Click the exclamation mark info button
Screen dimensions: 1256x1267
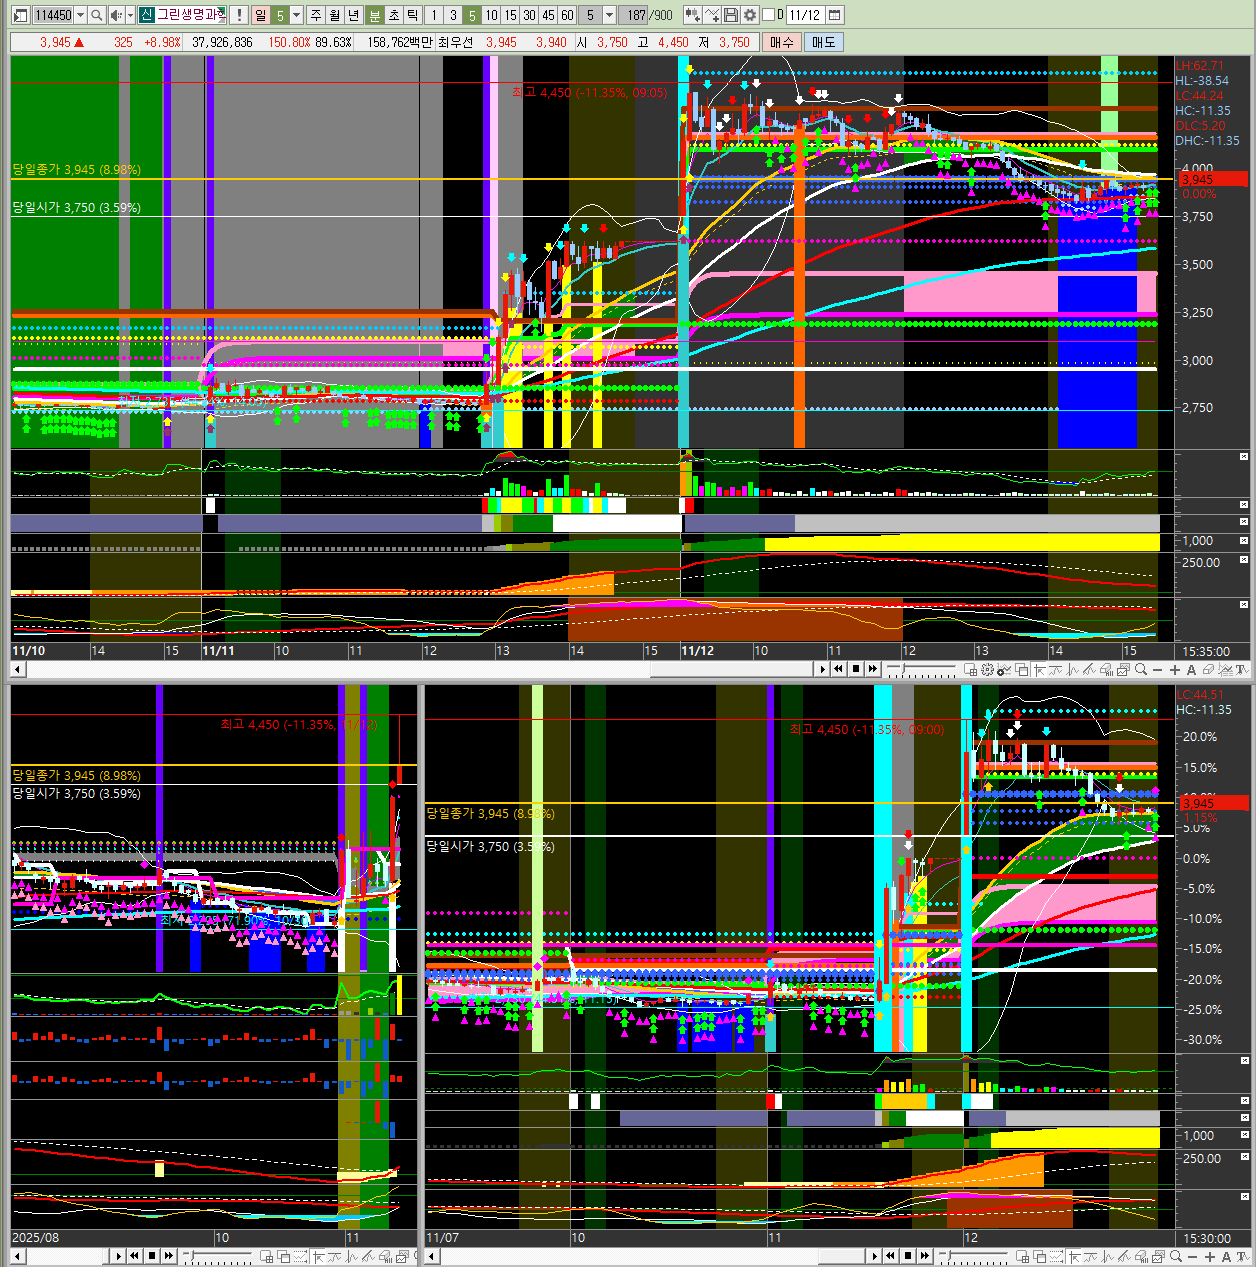point(239,15)
